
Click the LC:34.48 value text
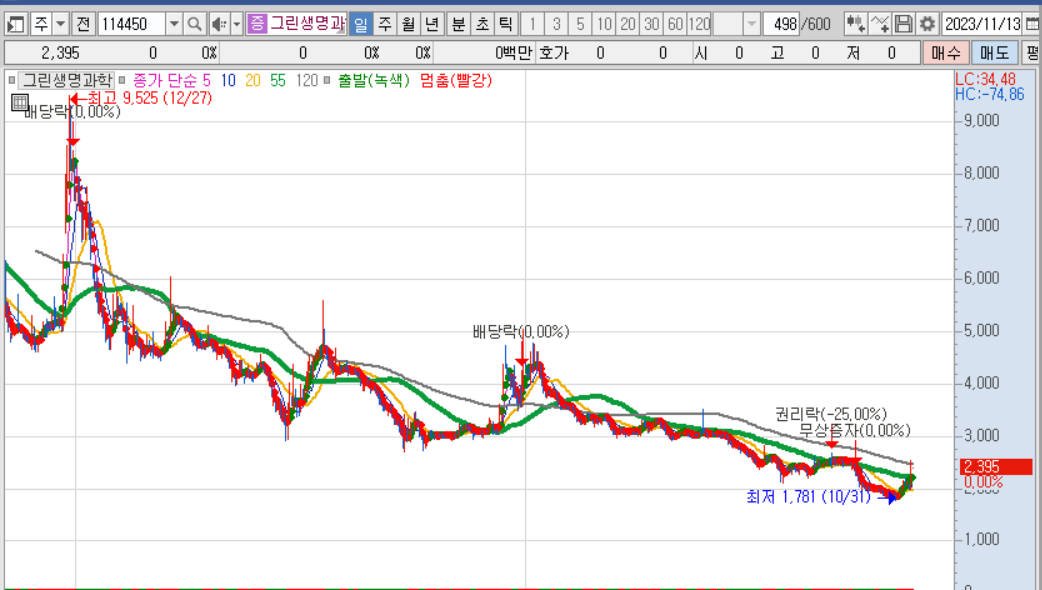pyautogui.click(x=985, y=79)
